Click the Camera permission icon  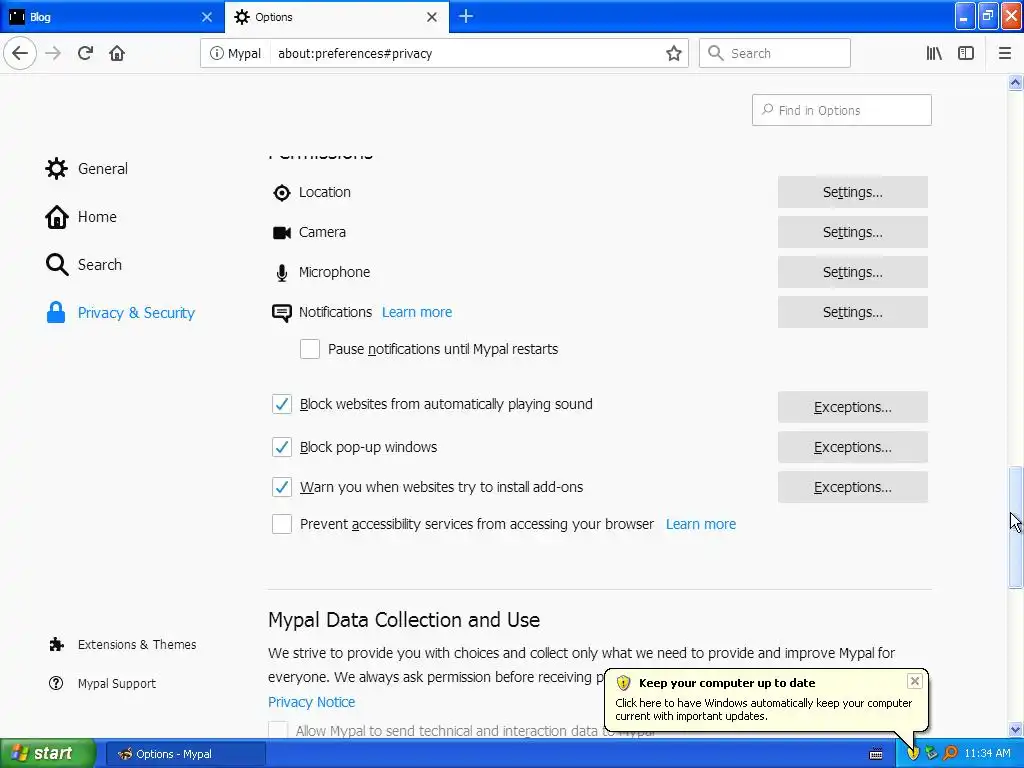(281, 232)
